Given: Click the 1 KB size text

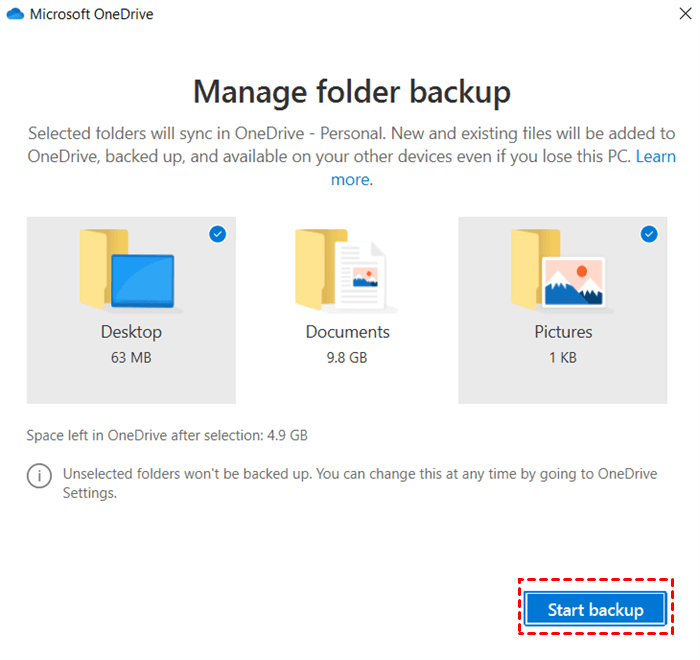Looking at the screenshot, I should 563,357.
